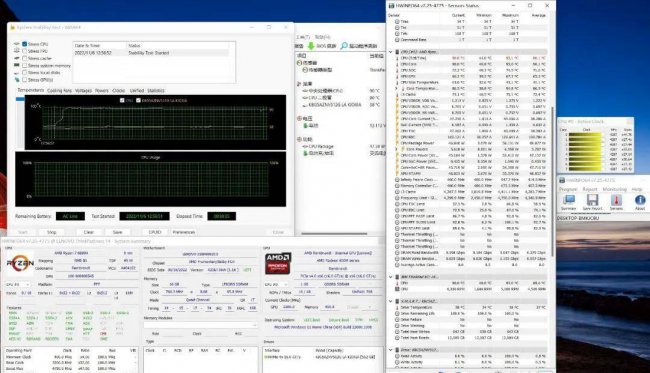The width and height of the screenshot is (650, 373).
Task: Click the Close button in stability test window
Action: click(x=278, y=232)
